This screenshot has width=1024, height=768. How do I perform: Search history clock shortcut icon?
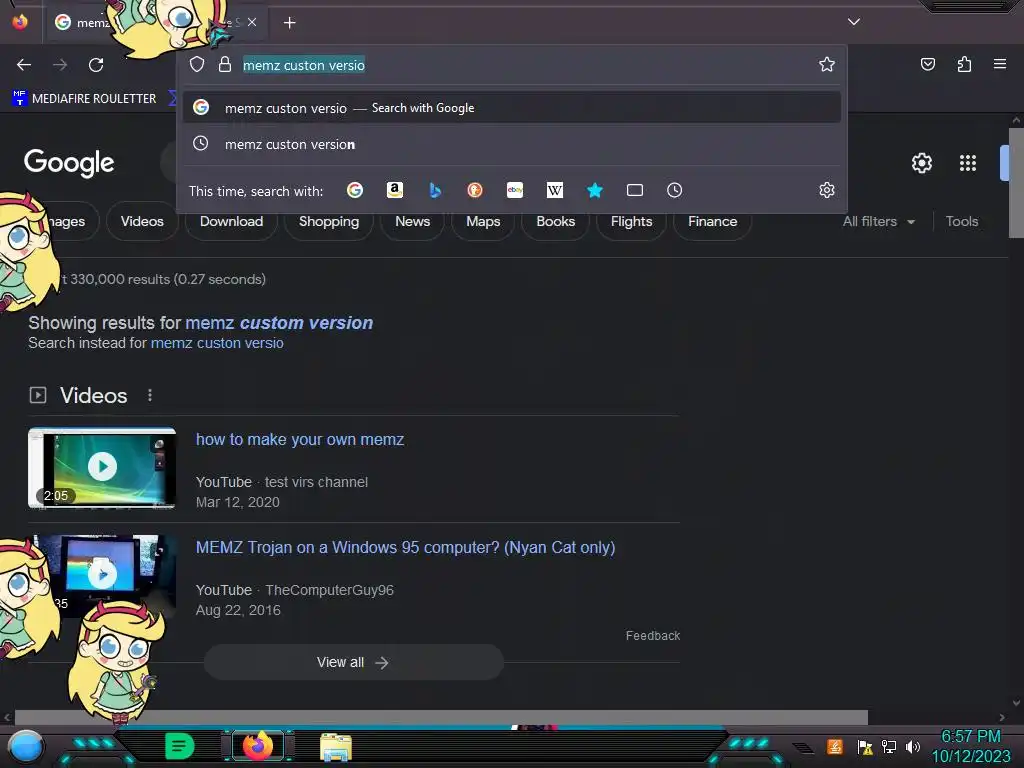(675, 190)
